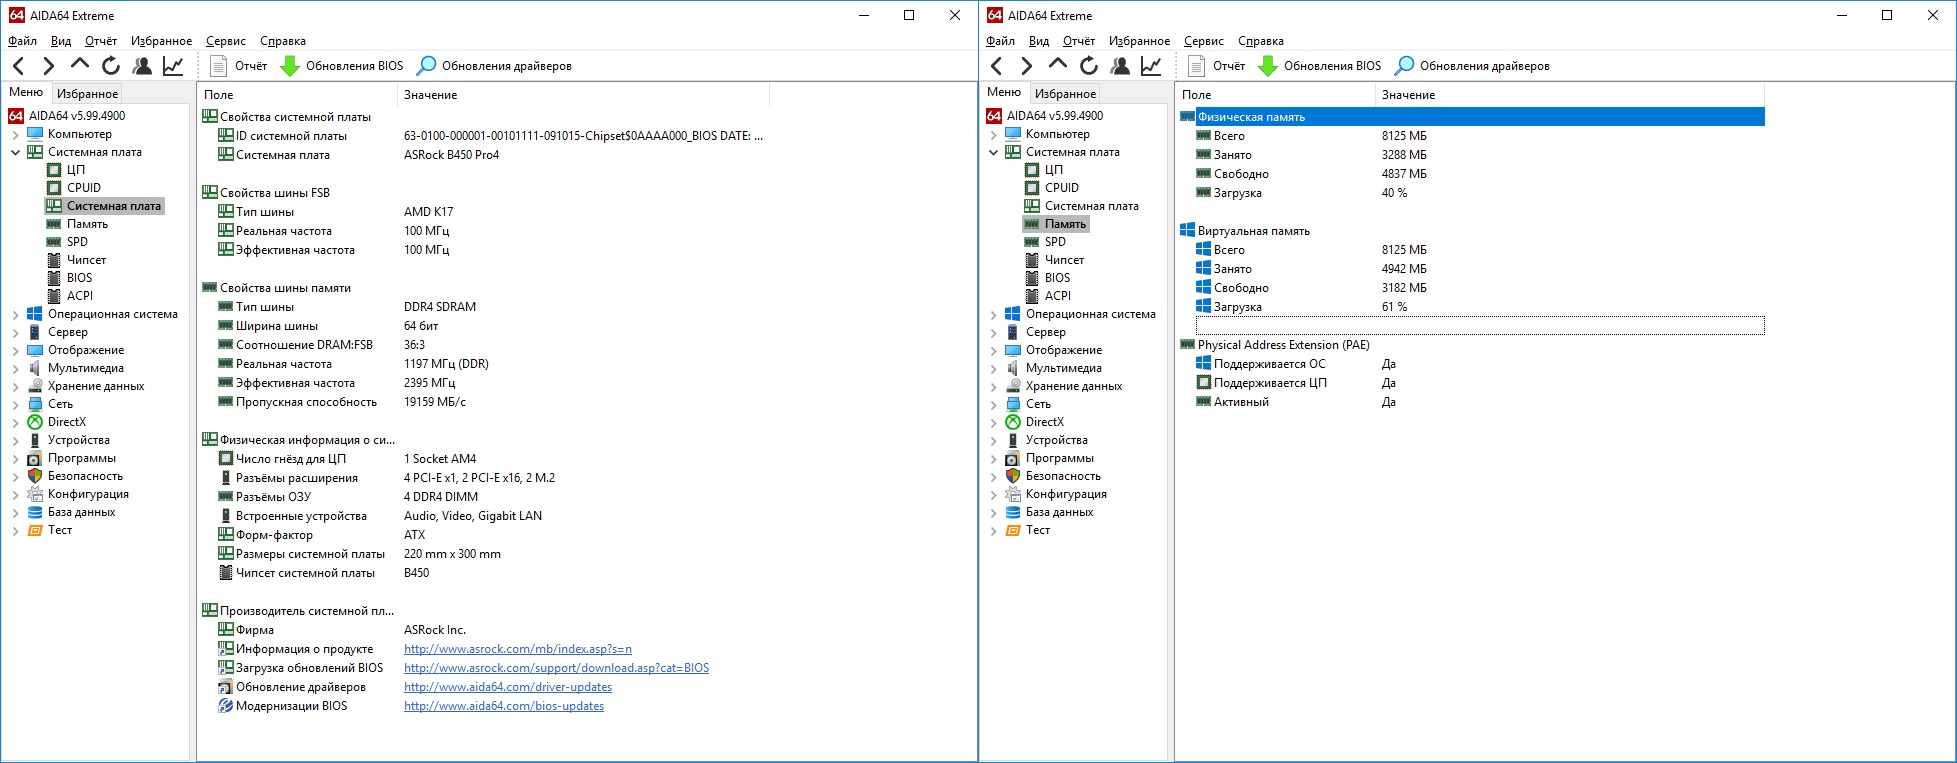
Task: Select CPUID in left window tree
Action: pyautogui.click(x=84, y=188)
